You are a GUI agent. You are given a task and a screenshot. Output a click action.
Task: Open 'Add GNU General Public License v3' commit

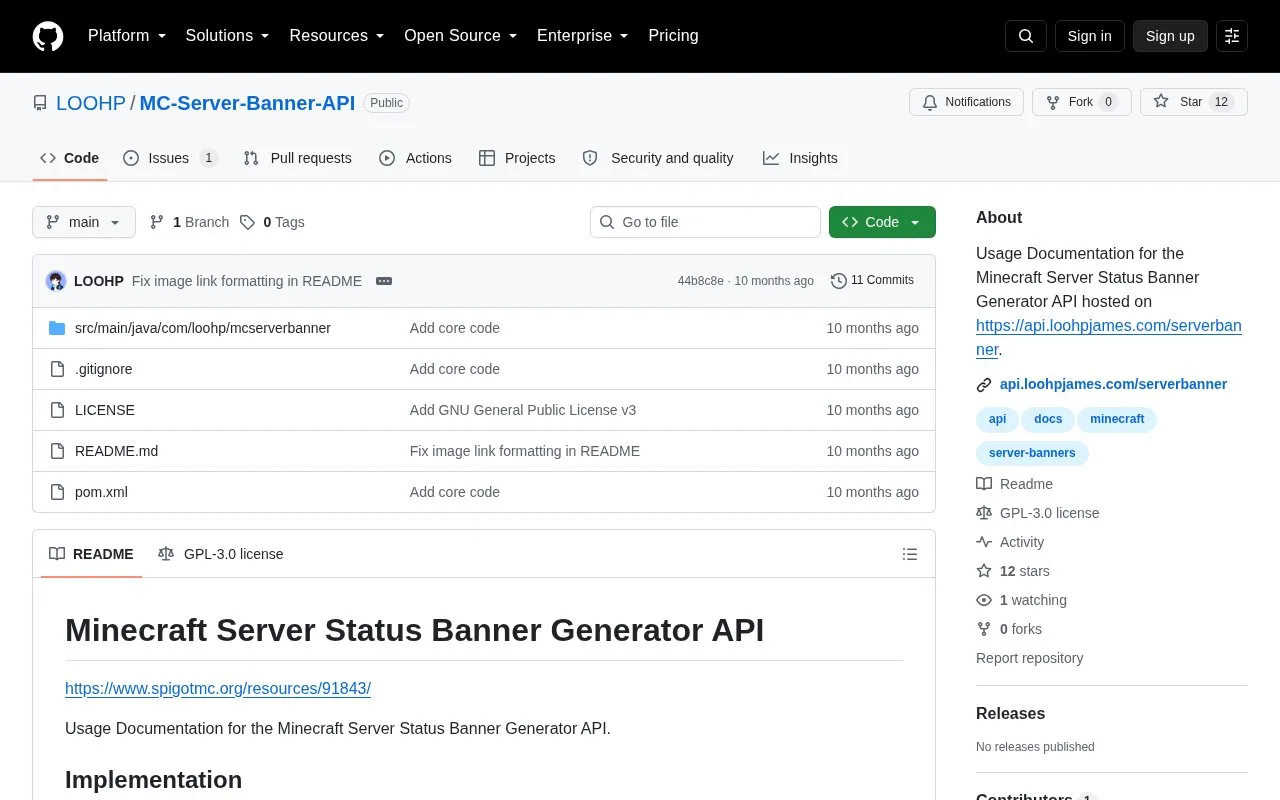pyautogui.click(x=523, y=410)
